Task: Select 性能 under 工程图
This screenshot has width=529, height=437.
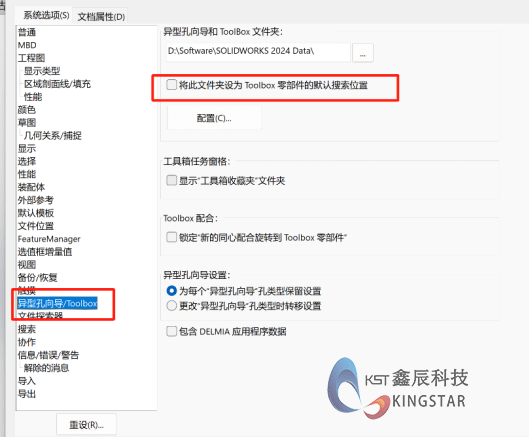Action: coord(33,97)
